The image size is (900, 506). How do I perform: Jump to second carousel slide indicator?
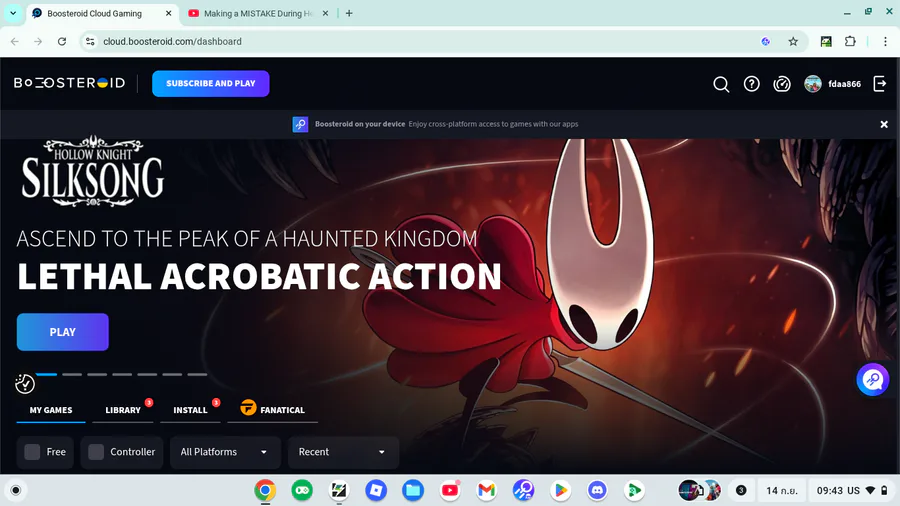(x=72, y=375)
